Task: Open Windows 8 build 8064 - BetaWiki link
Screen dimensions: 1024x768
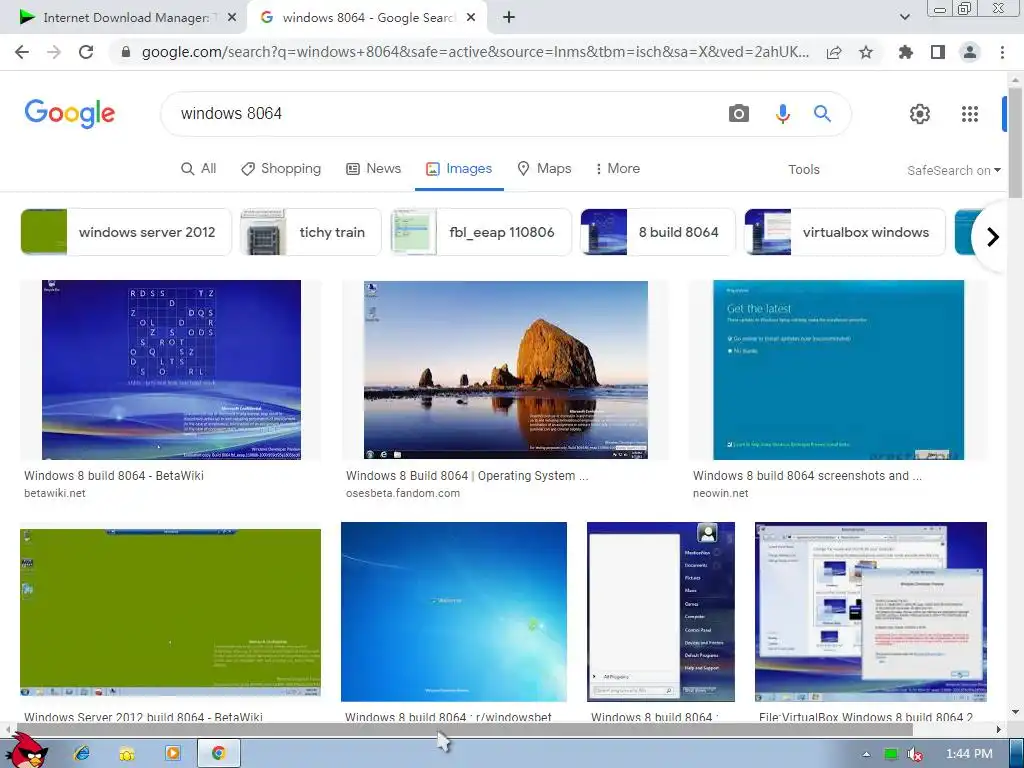Action: (x=114, y=475)
